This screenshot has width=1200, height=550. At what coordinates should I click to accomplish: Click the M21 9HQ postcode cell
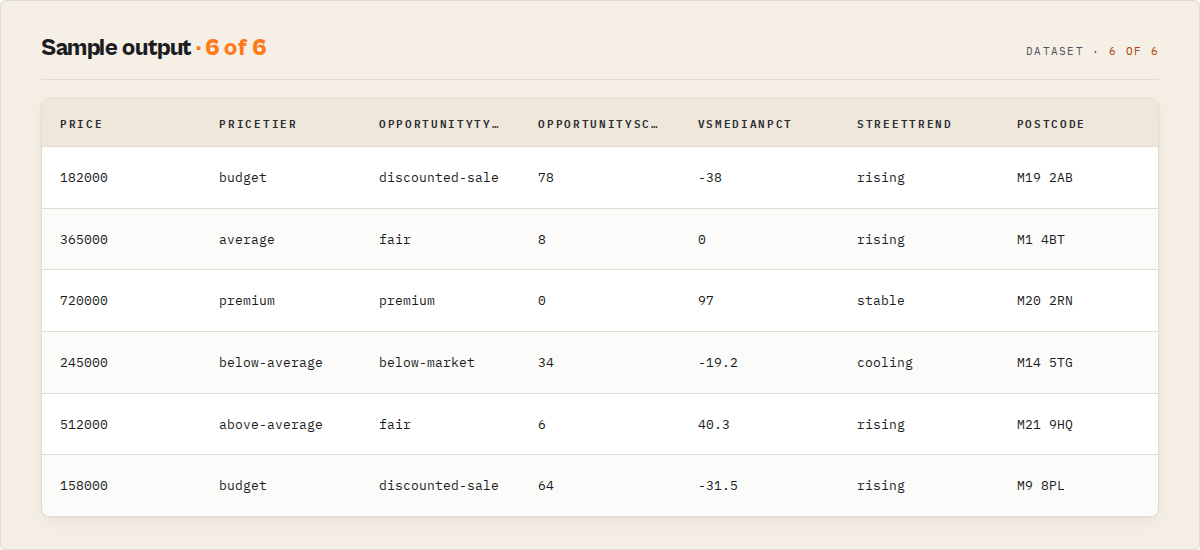point(1045,425)
